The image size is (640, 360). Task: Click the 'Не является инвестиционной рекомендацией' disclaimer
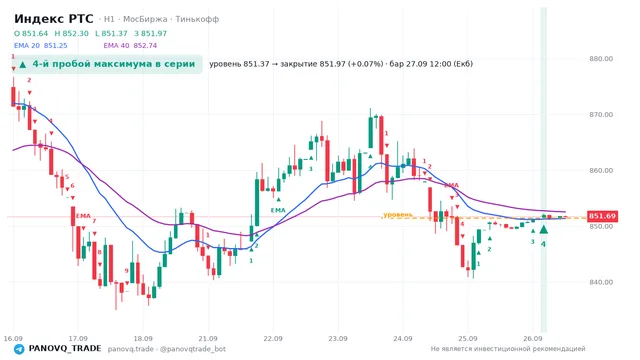(508, 349)
